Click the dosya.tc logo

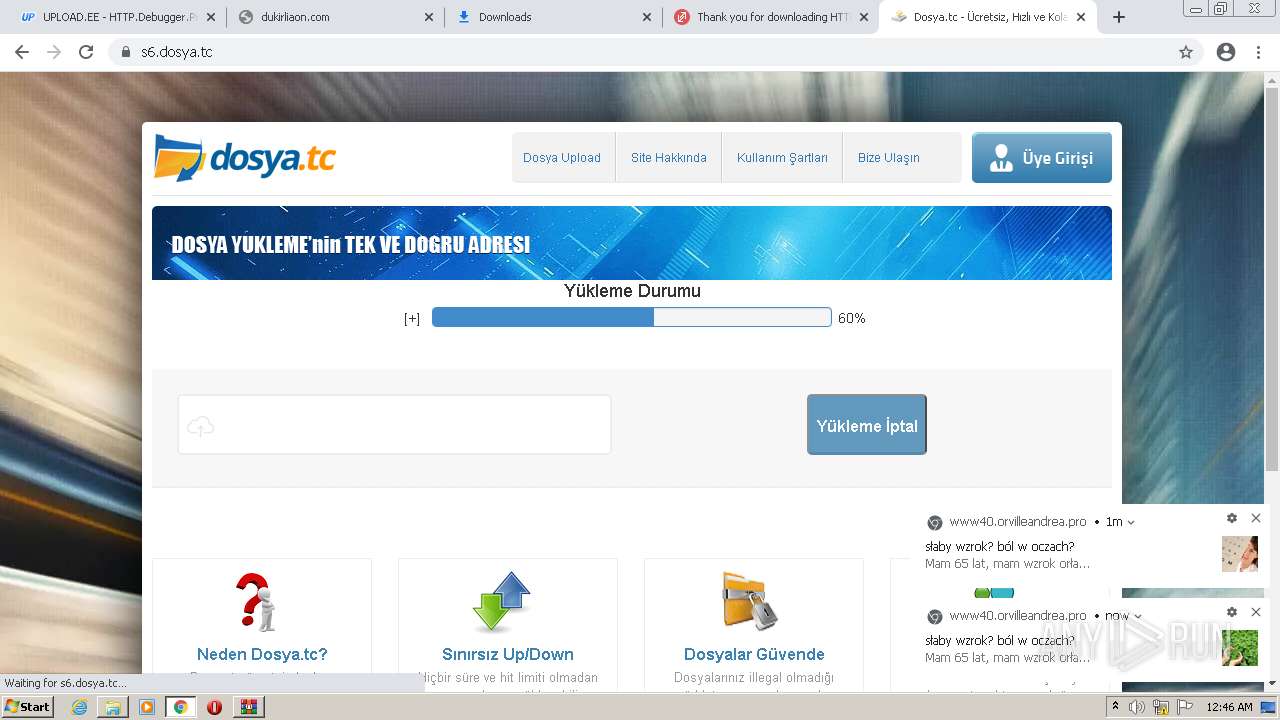pos(245,158)
